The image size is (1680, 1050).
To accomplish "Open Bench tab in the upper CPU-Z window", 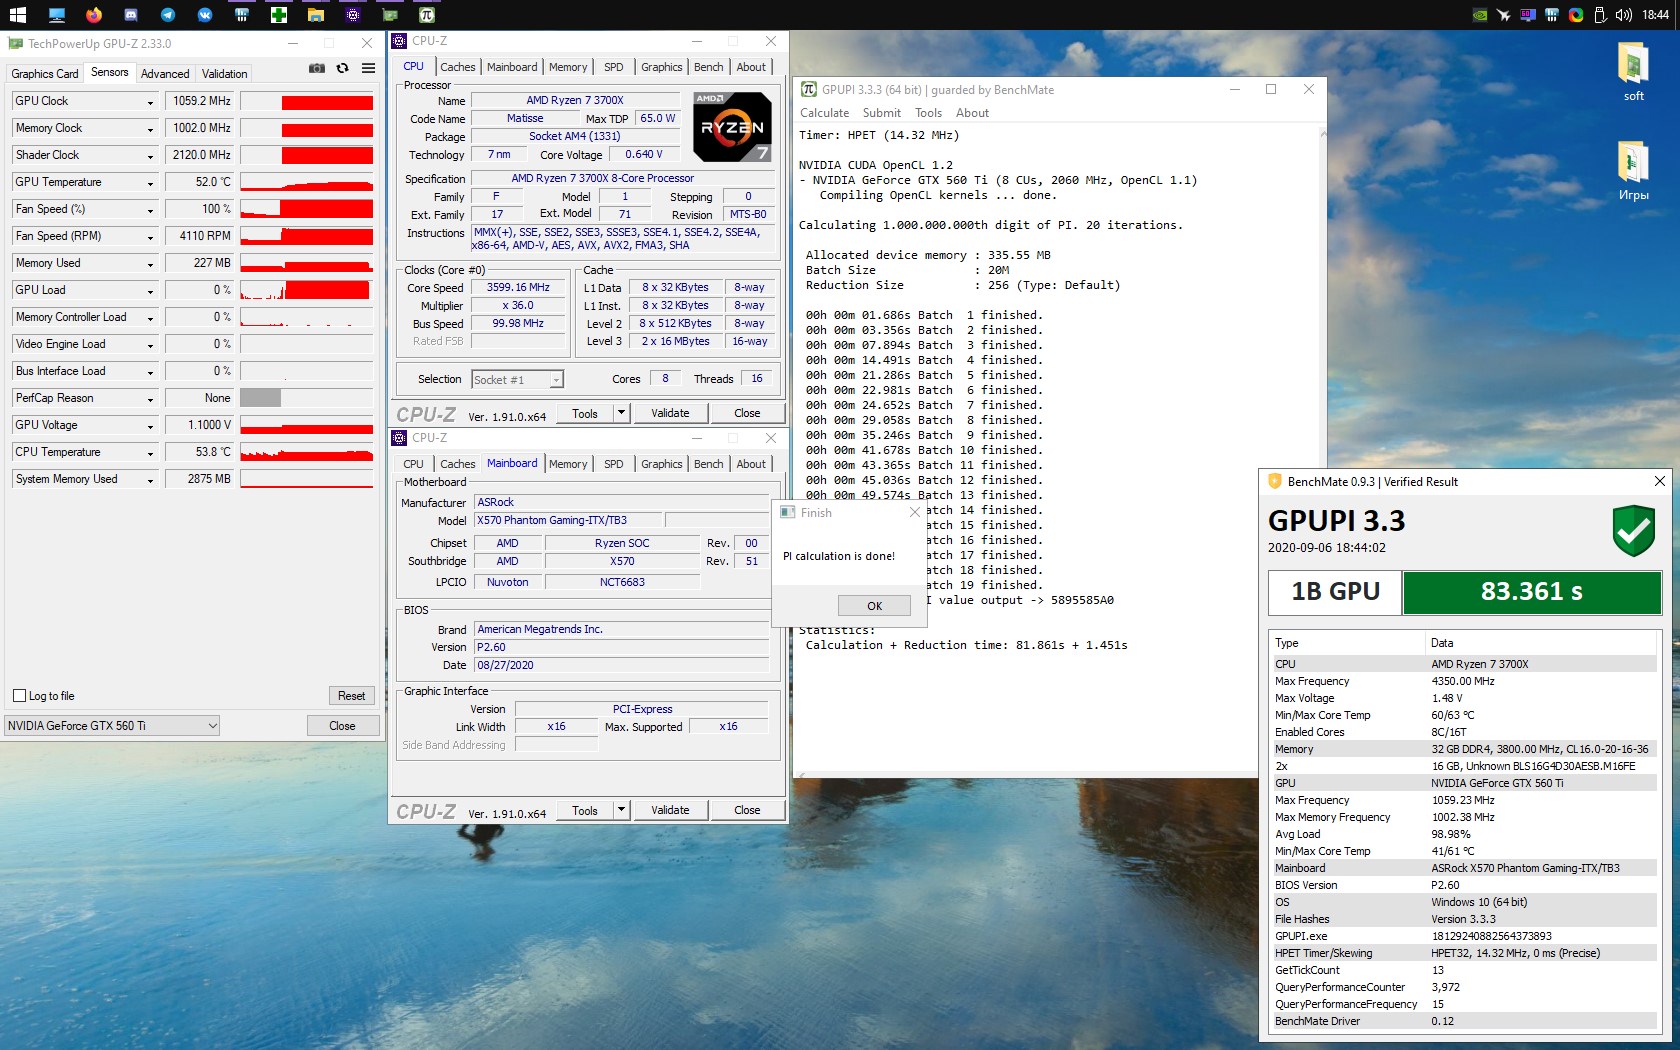I will point(709,67).
